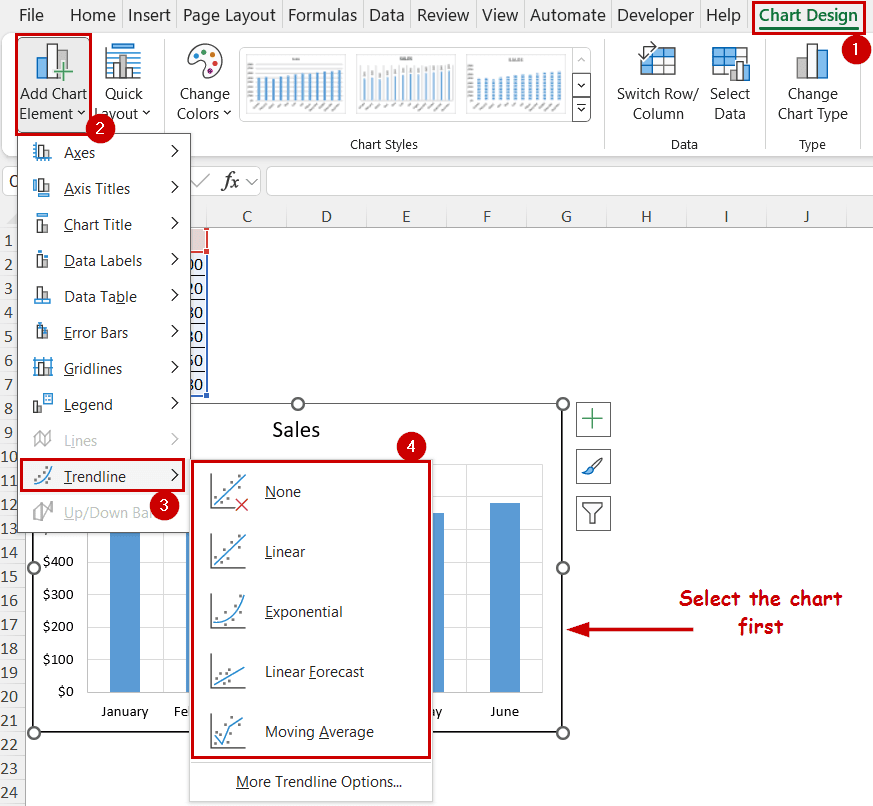Click the None trendline icon

pyautogui.click(x=228, y=492)
